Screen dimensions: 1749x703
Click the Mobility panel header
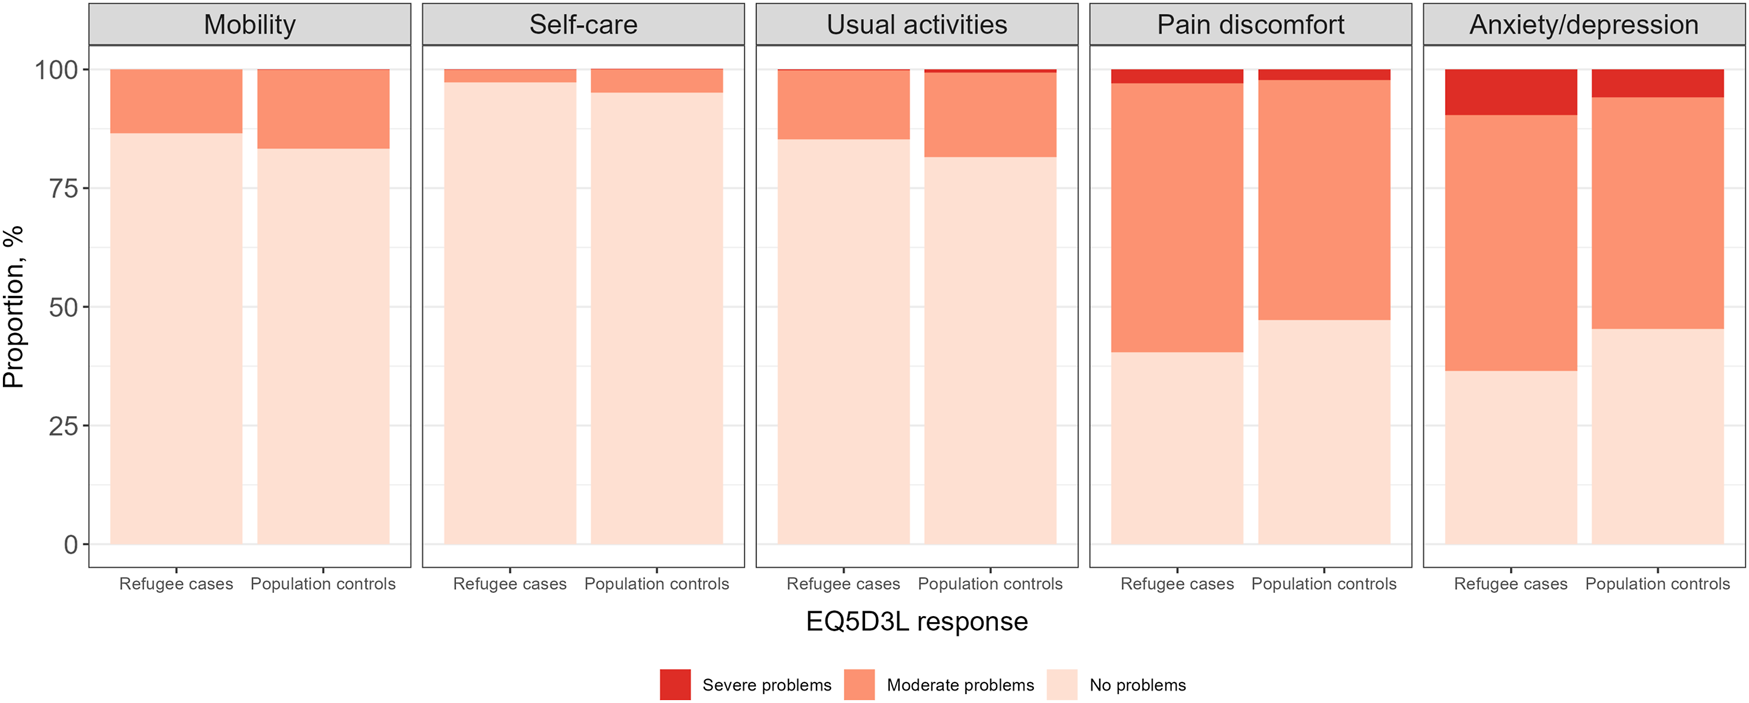click(x=249, y=25)
